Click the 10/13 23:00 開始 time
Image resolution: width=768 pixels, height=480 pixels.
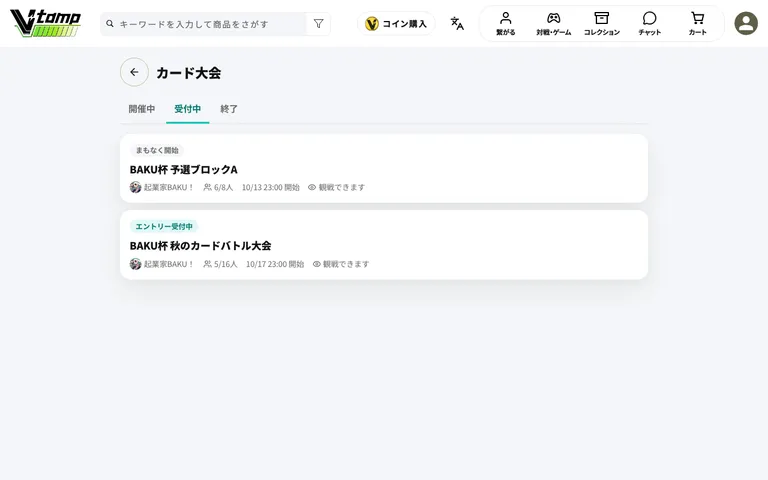click(270, 187)
